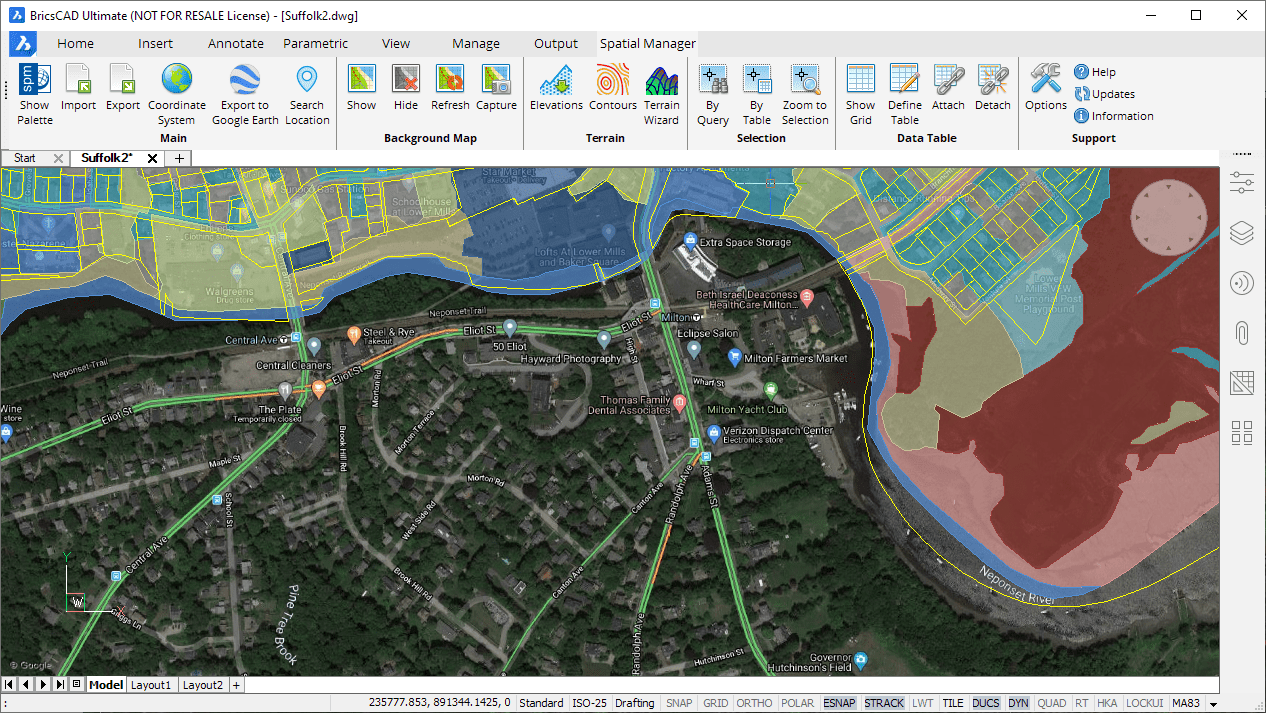Launch the Terrain Wizard

pos(661,94)
